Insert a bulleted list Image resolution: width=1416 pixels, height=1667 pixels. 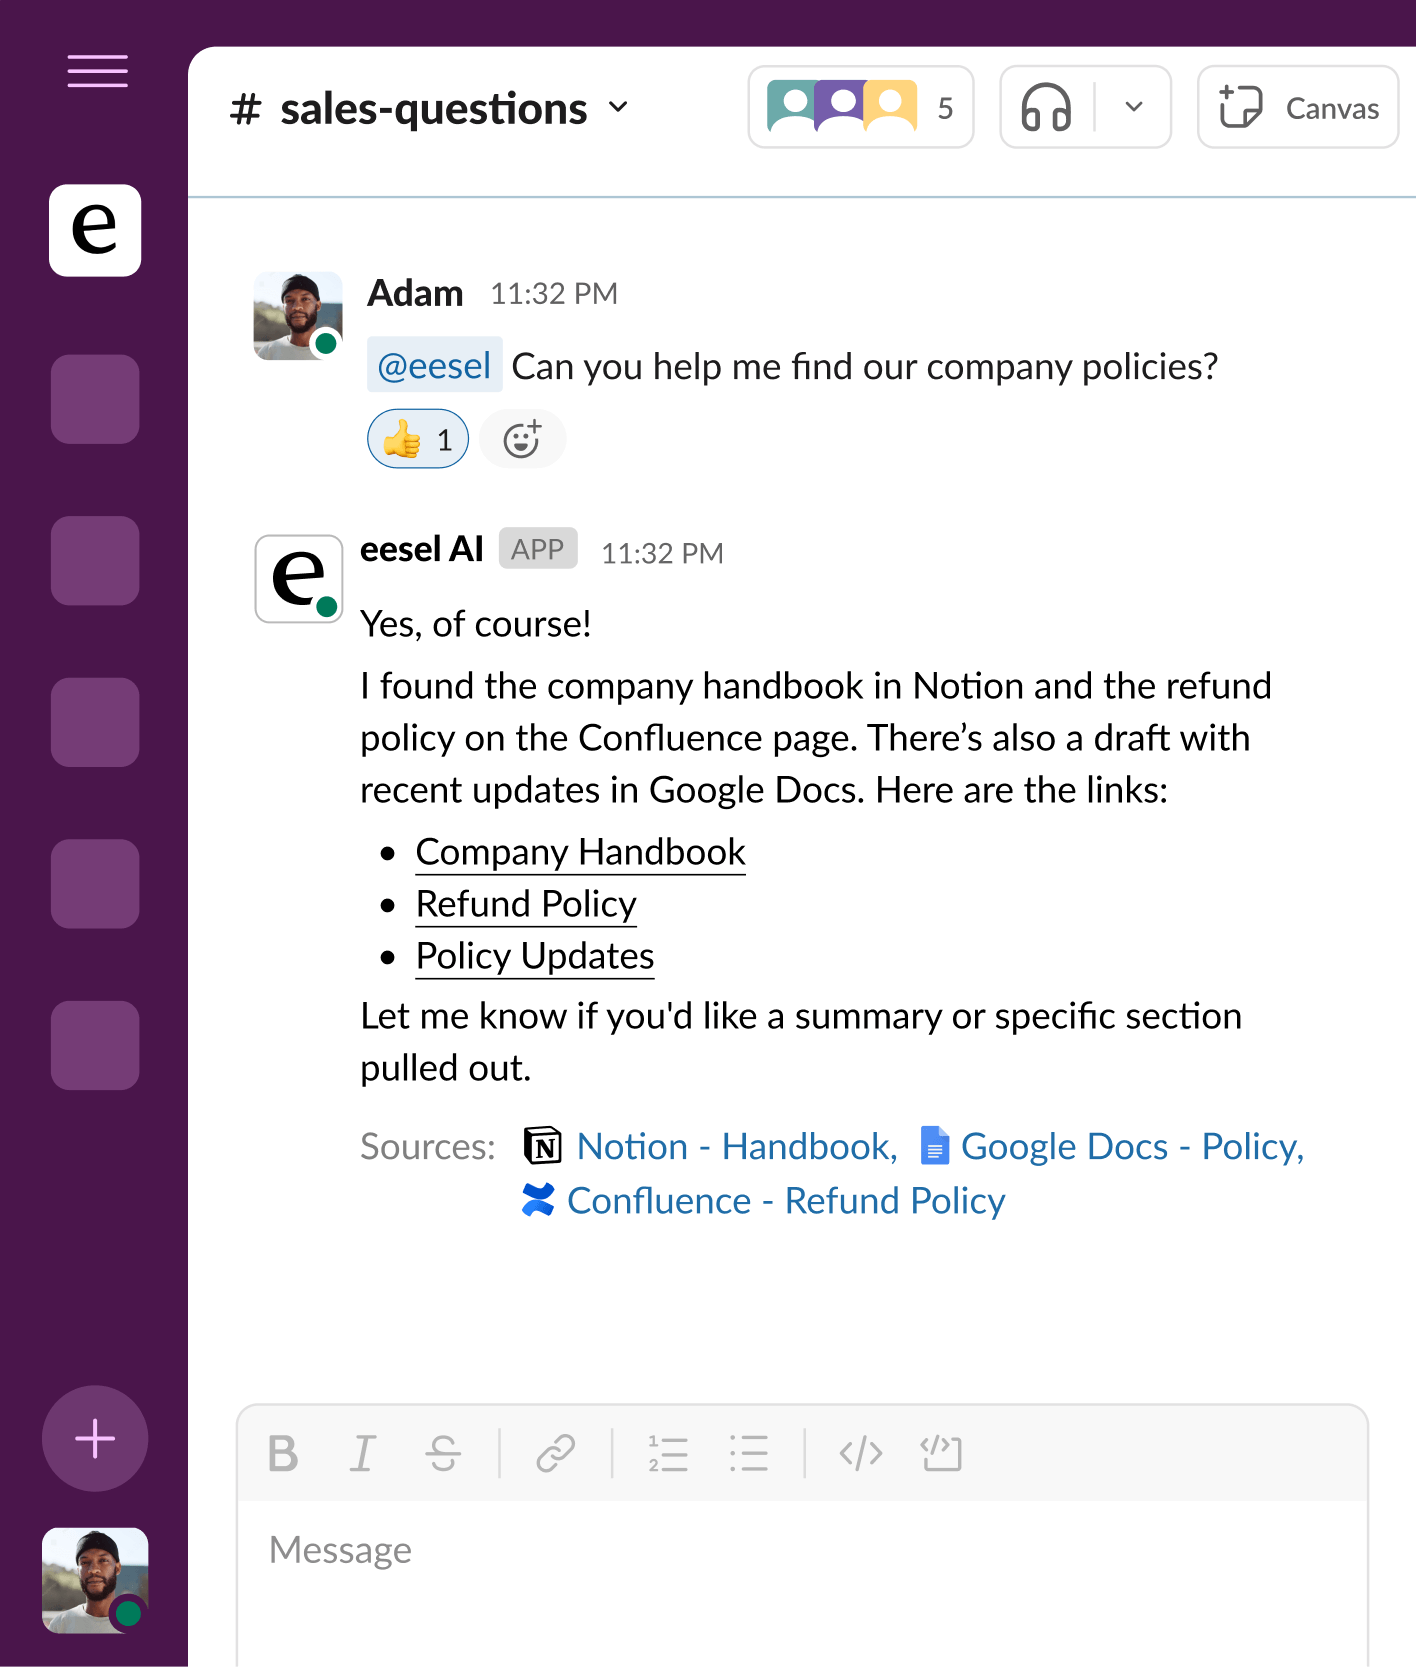click(748, 1453)
